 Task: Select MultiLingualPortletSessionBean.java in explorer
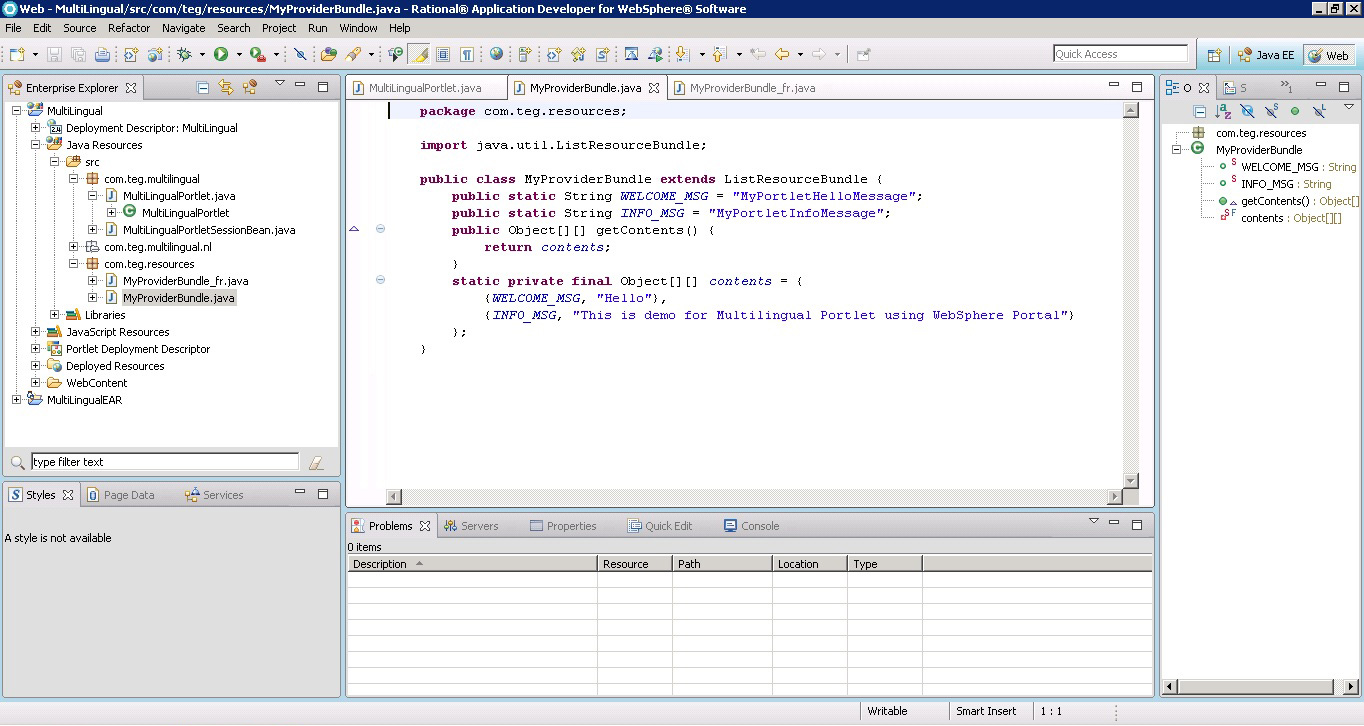tap(209, 230)
